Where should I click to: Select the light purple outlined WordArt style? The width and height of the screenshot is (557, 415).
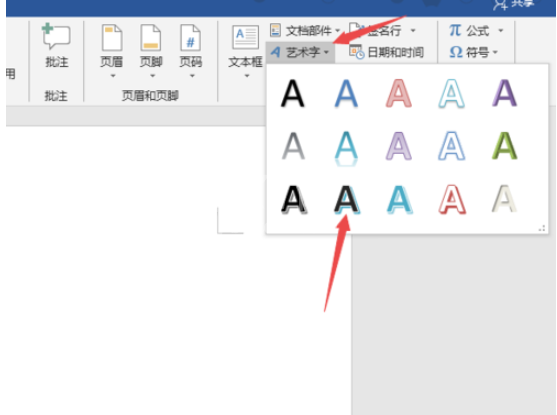[399, 146]
